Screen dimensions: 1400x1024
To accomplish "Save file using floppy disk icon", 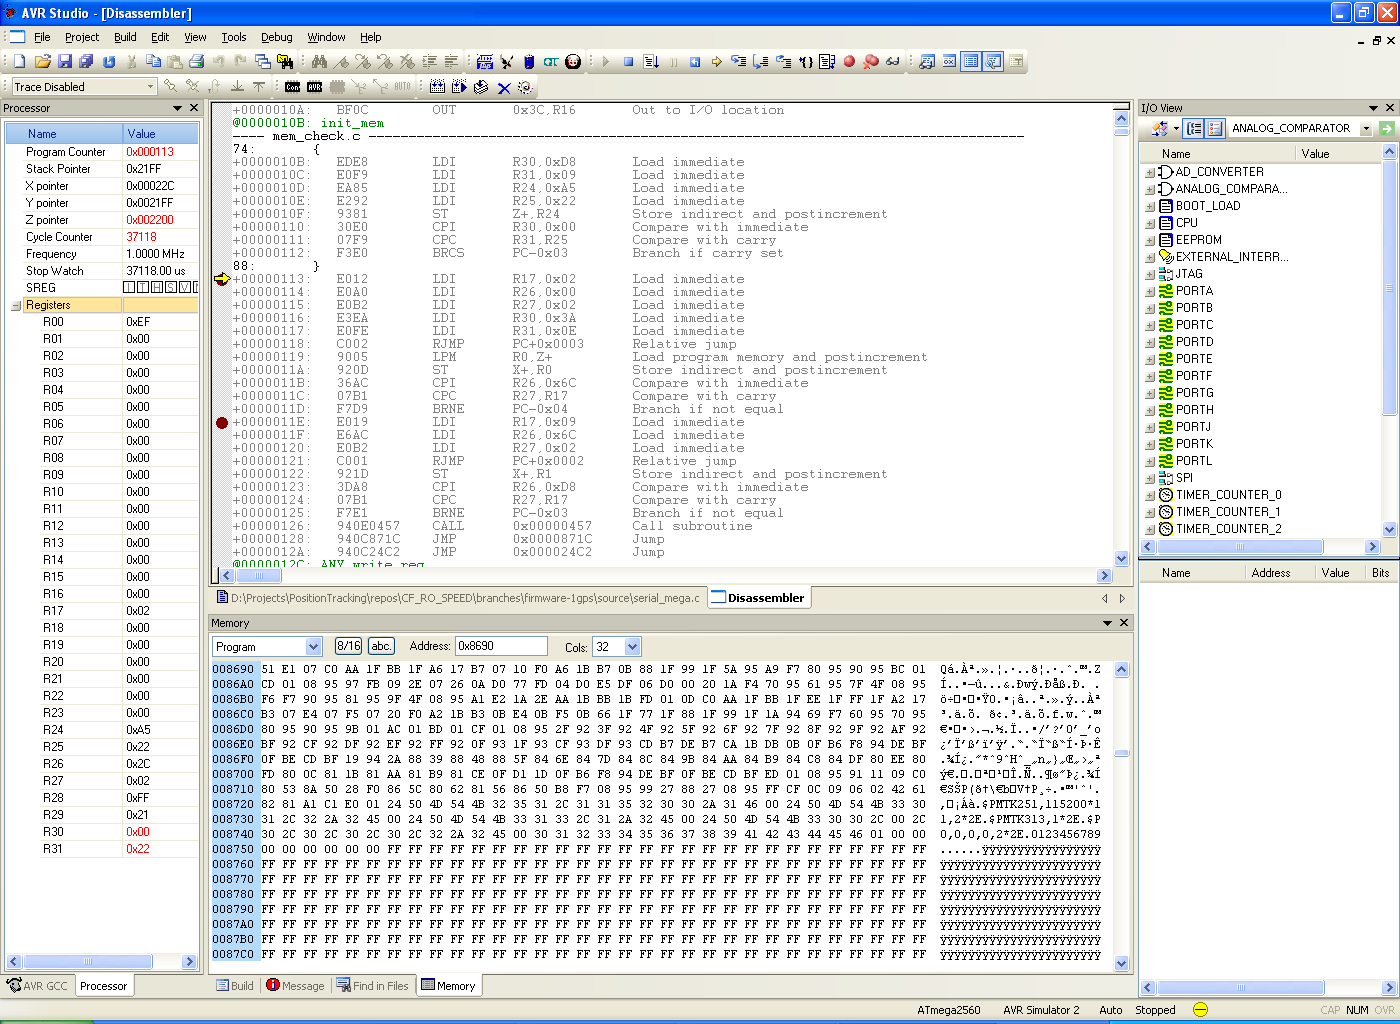I will coord(65,62).
